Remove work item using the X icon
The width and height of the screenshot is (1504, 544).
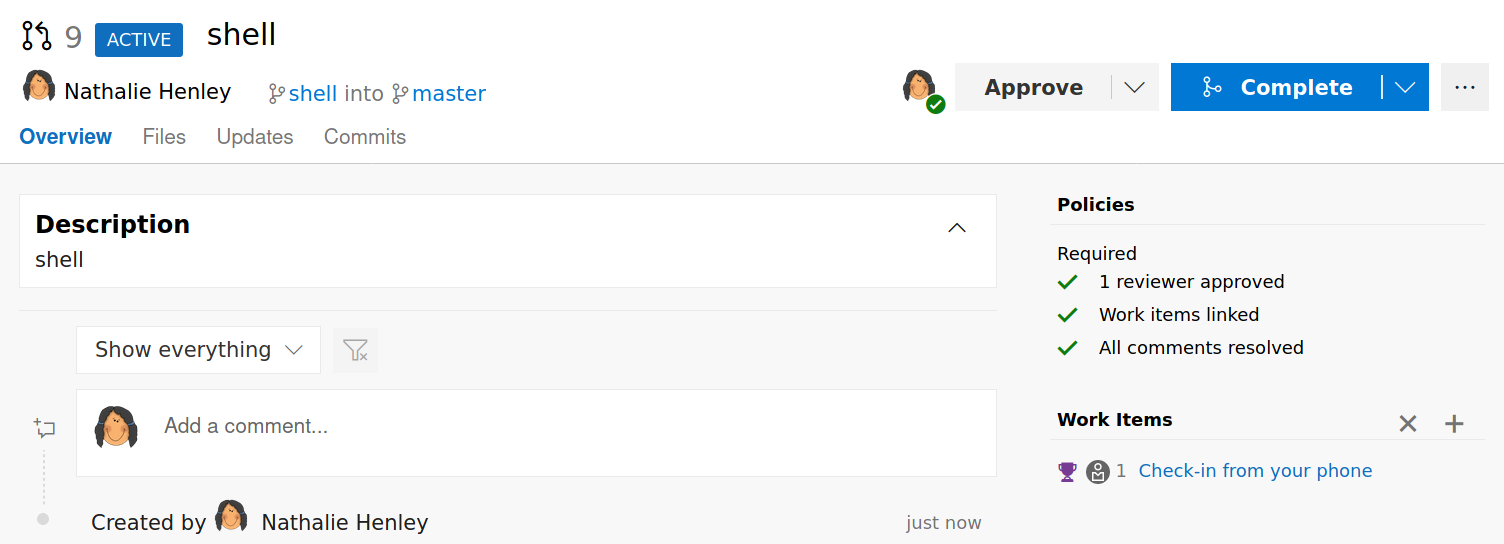click(x=1408, y=424)
